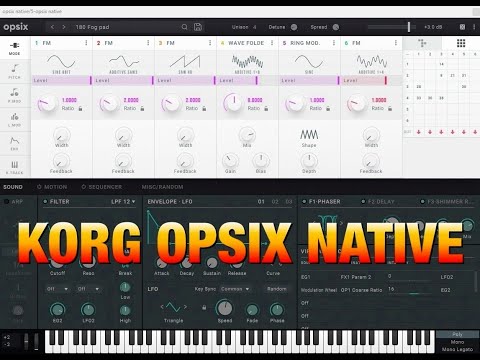
Task: Toggle operator 6 ratio lock
Action: click(x=390, y=109)
